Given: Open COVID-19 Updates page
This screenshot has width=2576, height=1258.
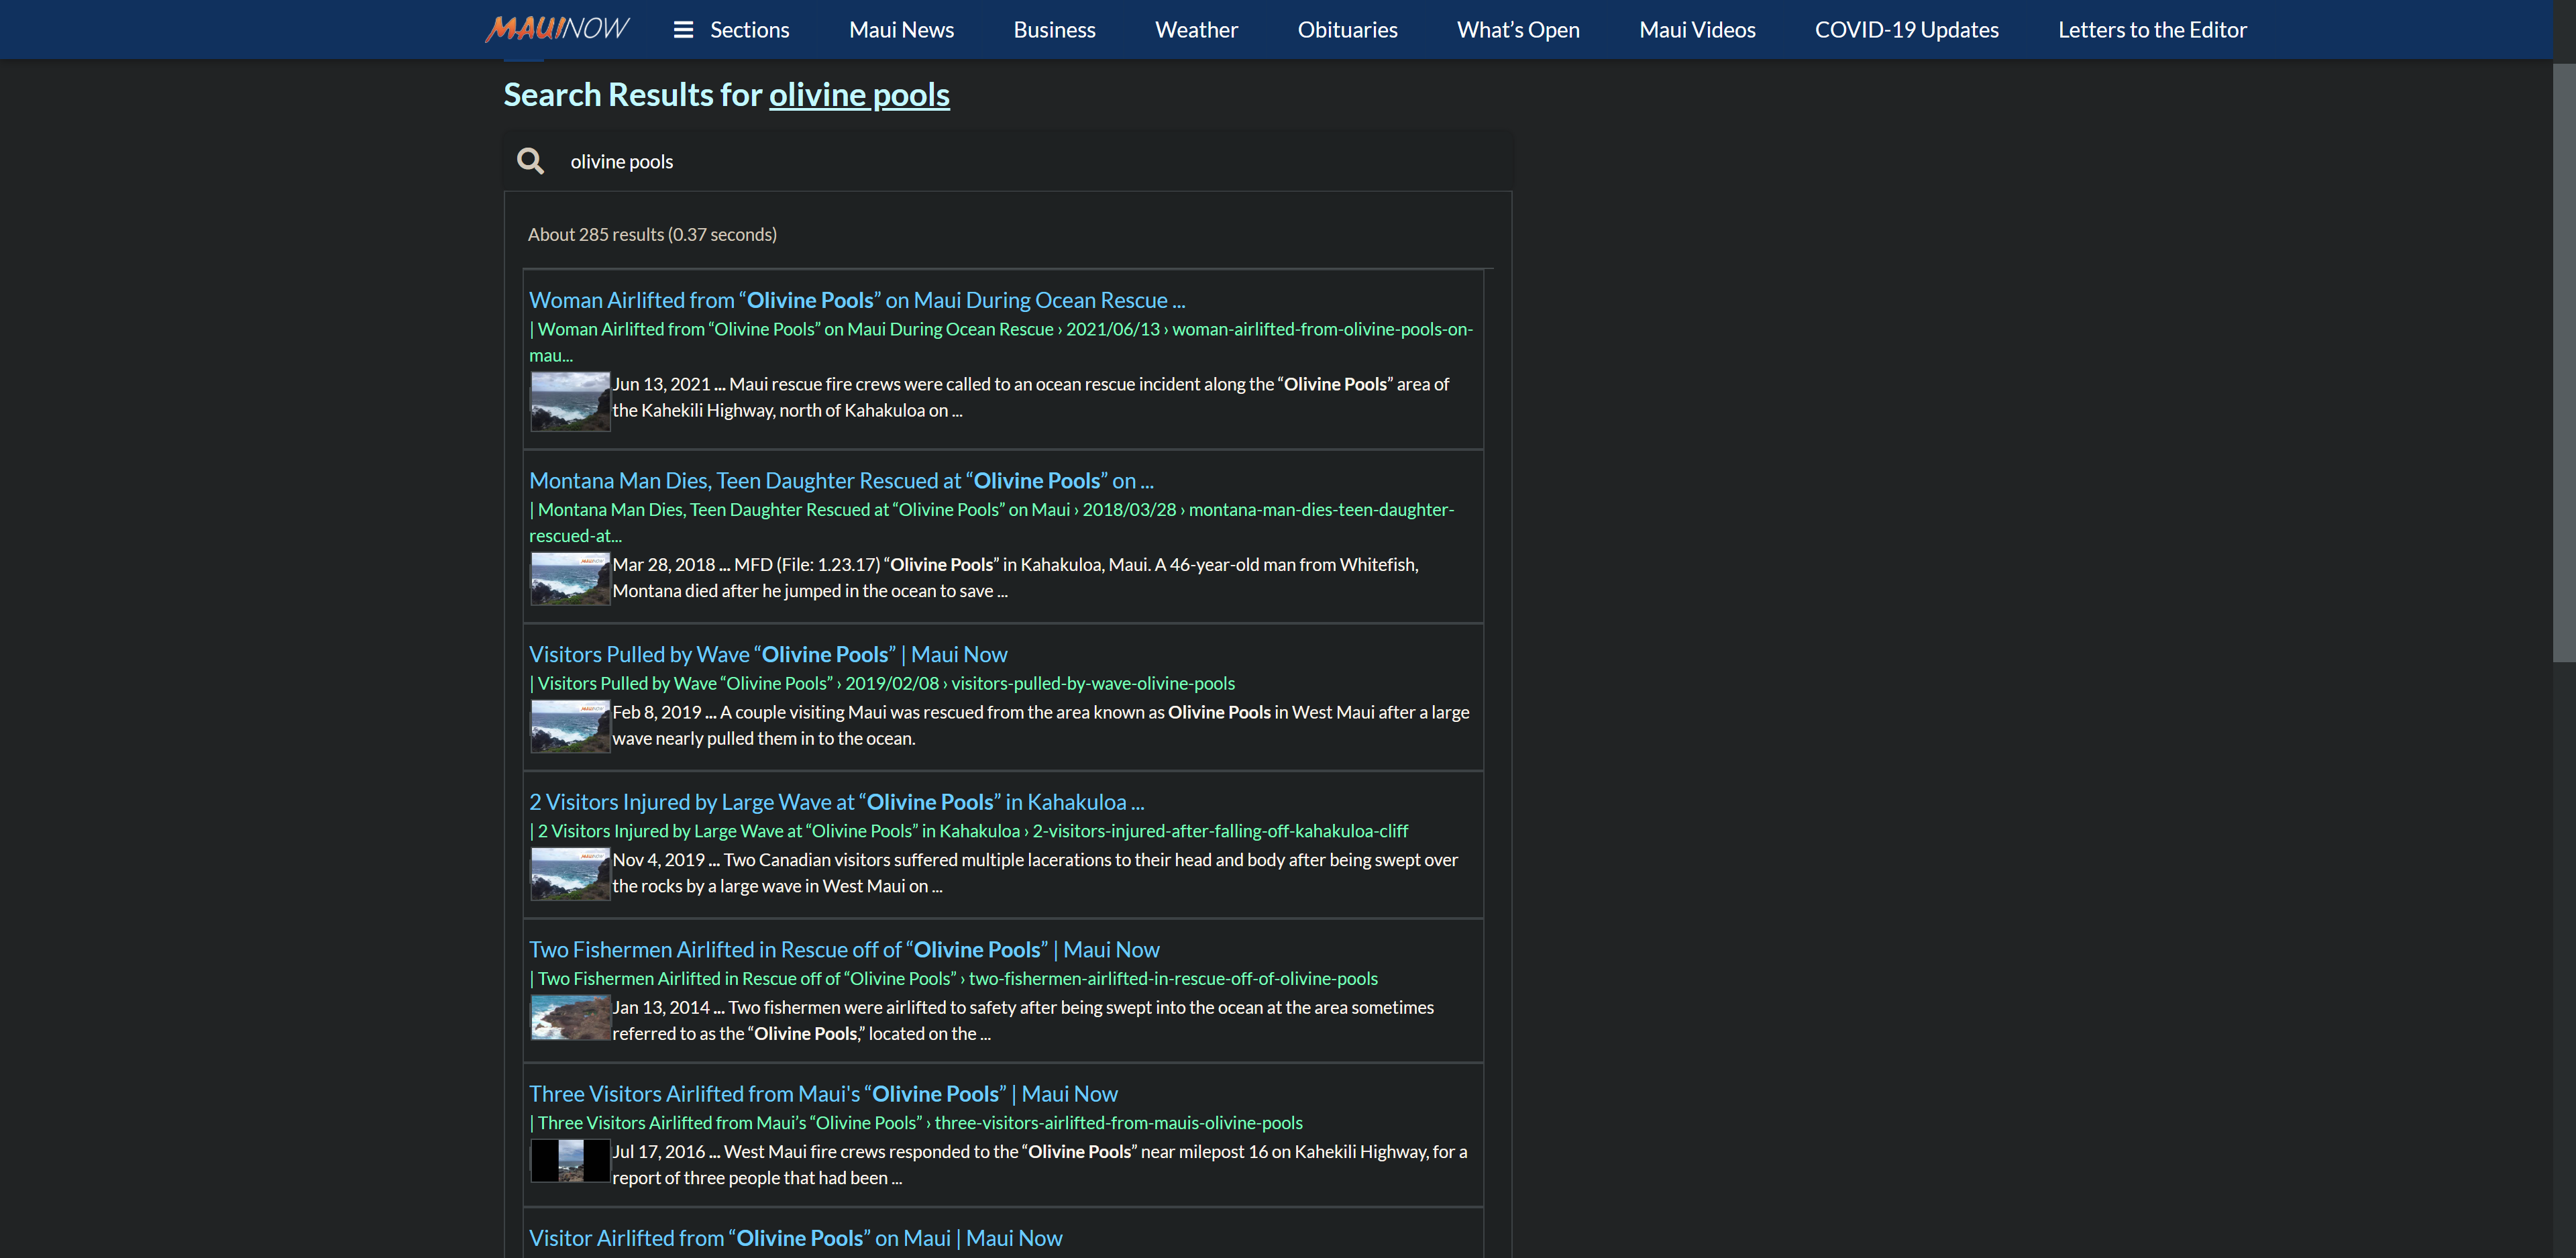Looking at the screenshot, I should point(1906,30).
